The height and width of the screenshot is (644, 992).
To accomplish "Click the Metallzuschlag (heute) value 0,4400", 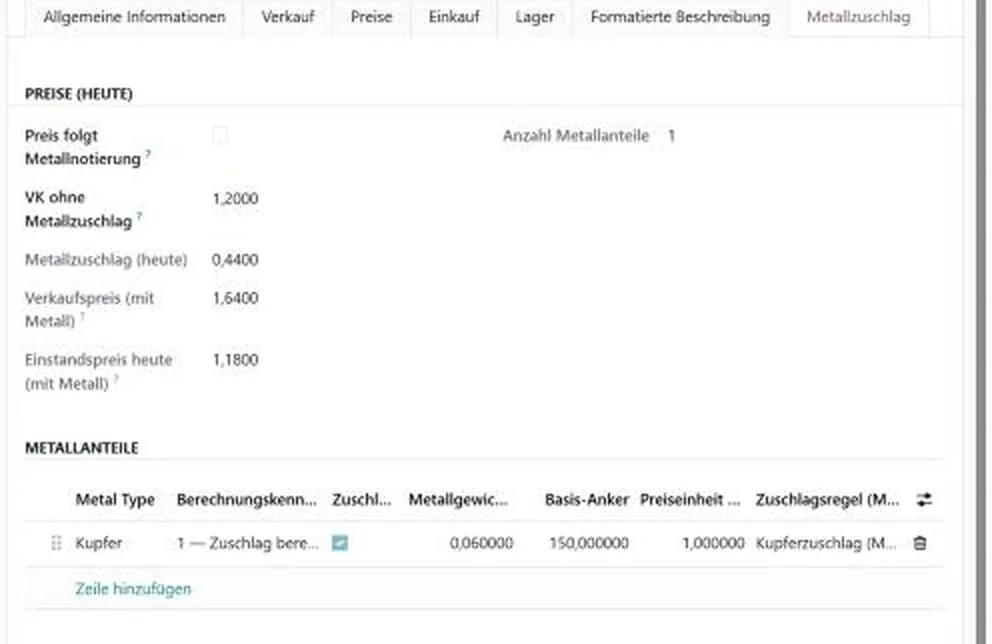I will [235, 259].
